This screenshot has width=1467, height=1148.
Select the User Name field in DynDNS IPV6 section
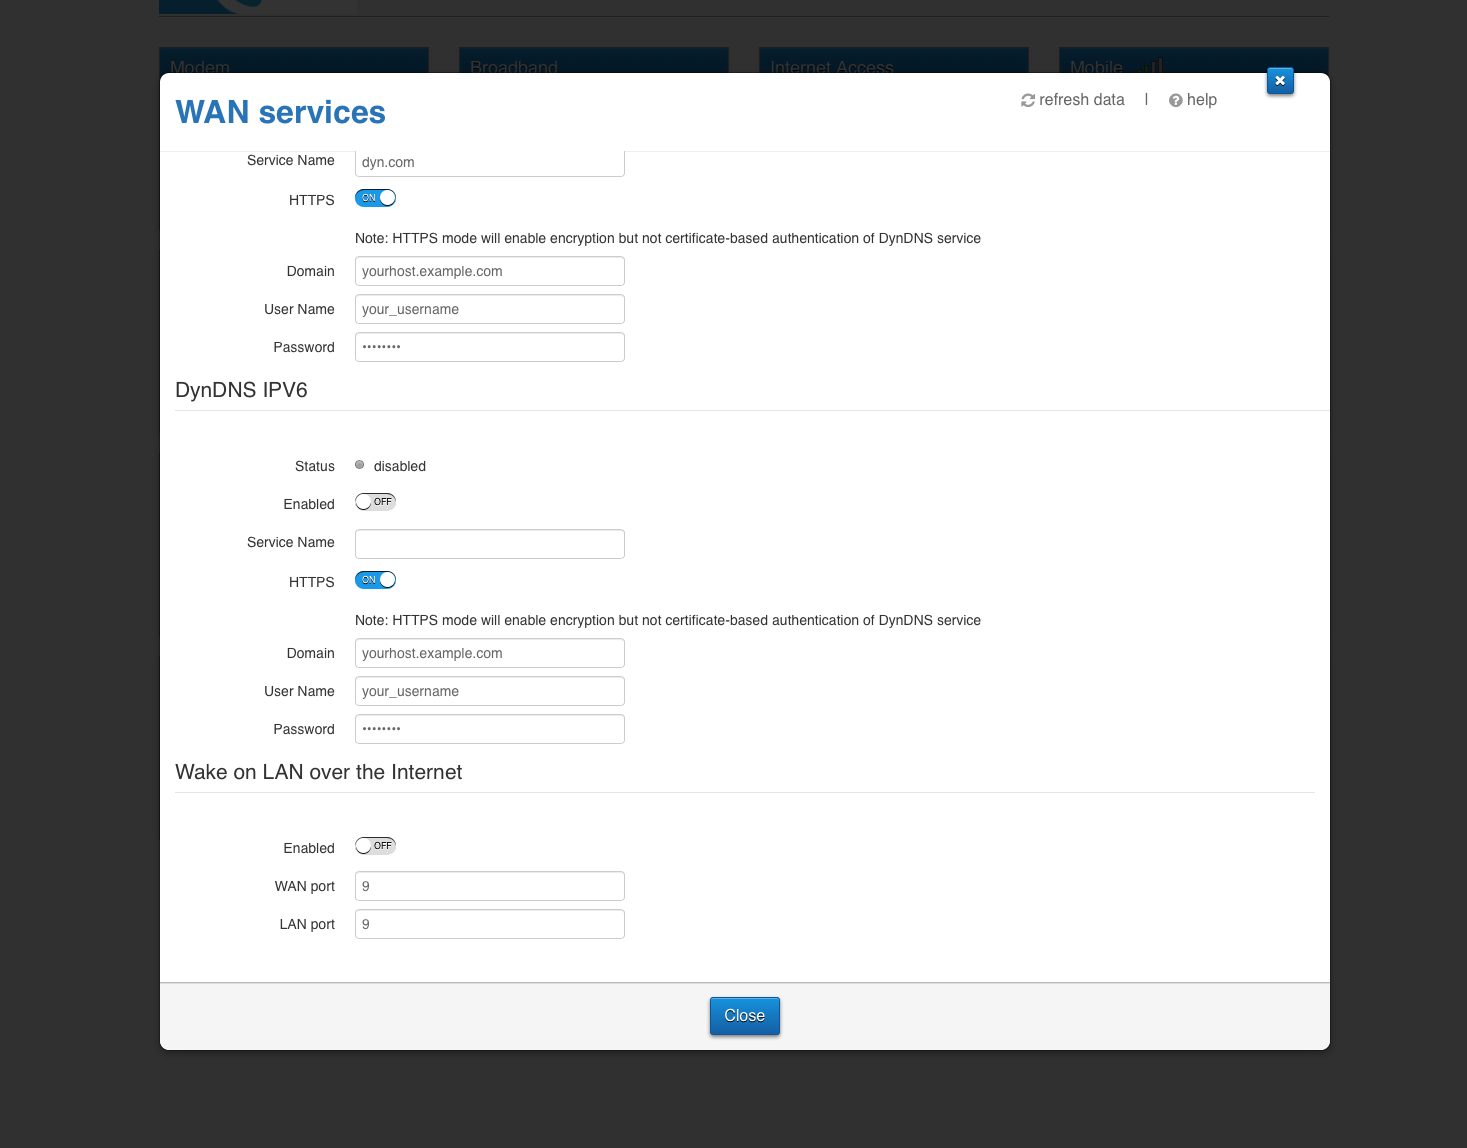click(490, 691)
